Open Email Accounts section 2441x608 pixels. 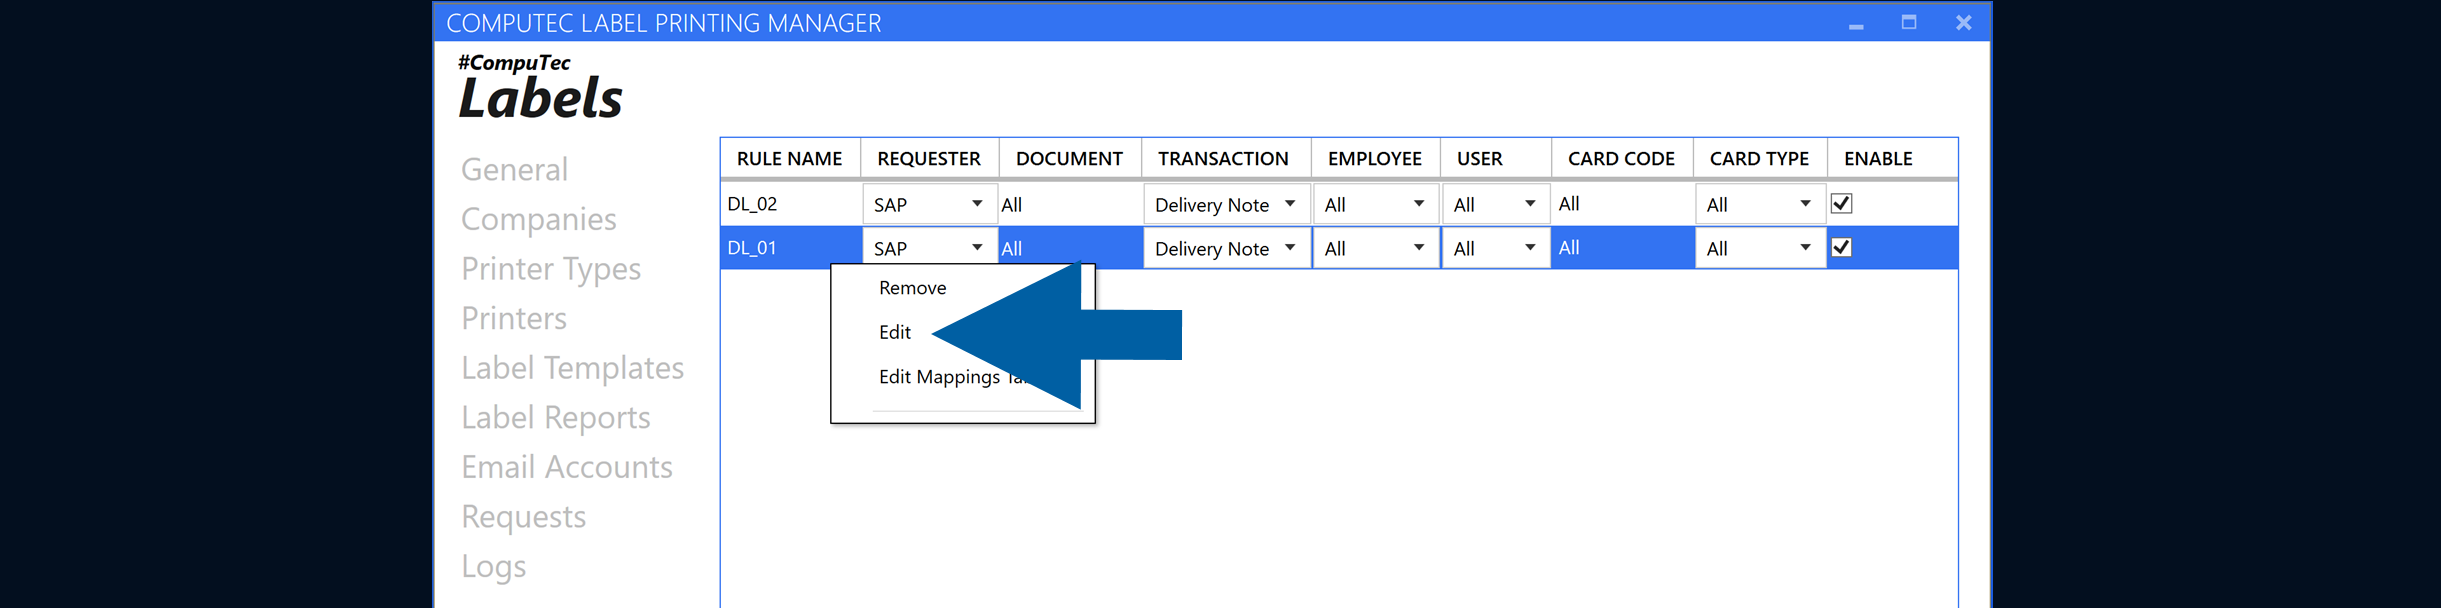[x=566, y=468]
